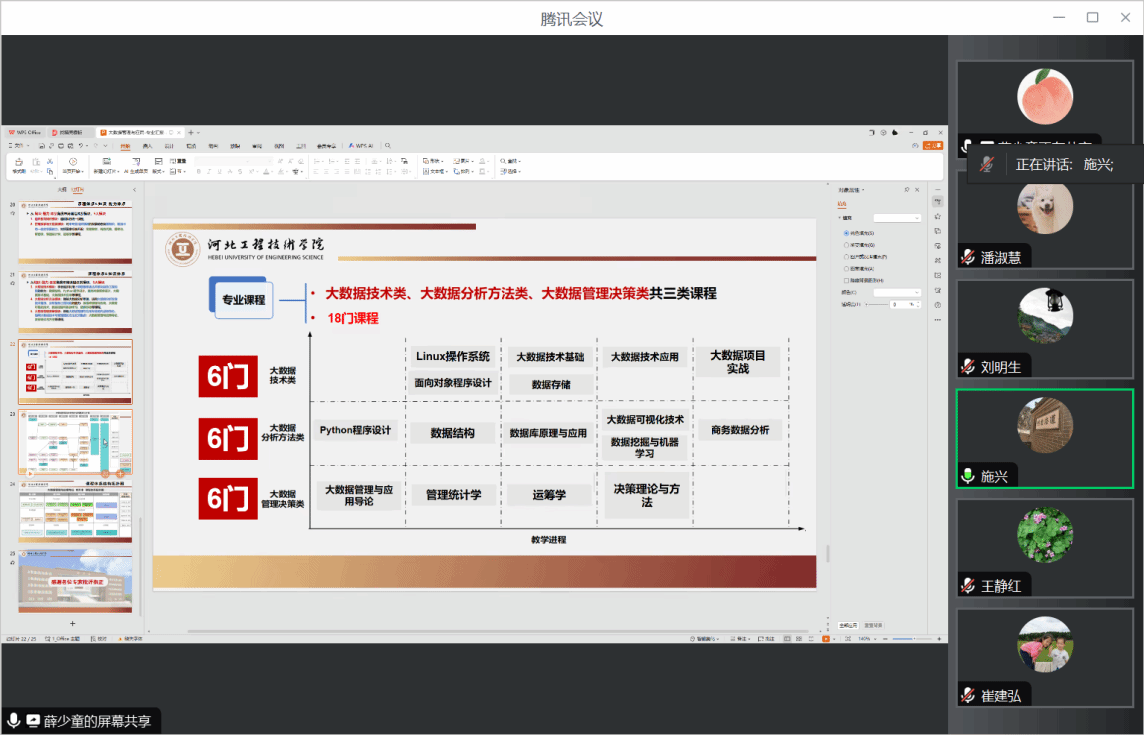Select the solid fill (纯色填充) radio button
The height and width of the screenshot is (735, 1144).
(x=846, y=233)
